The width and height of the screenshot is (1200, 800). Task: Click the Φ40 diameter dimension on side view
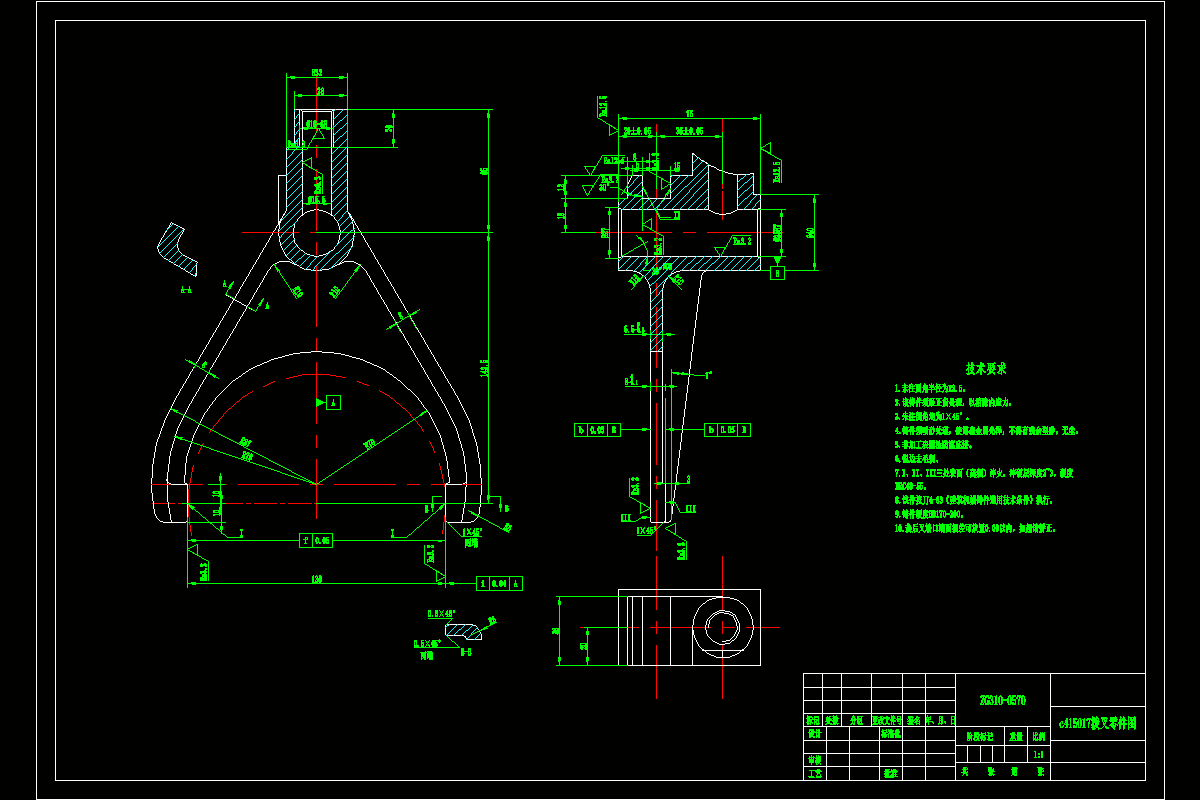811,232
